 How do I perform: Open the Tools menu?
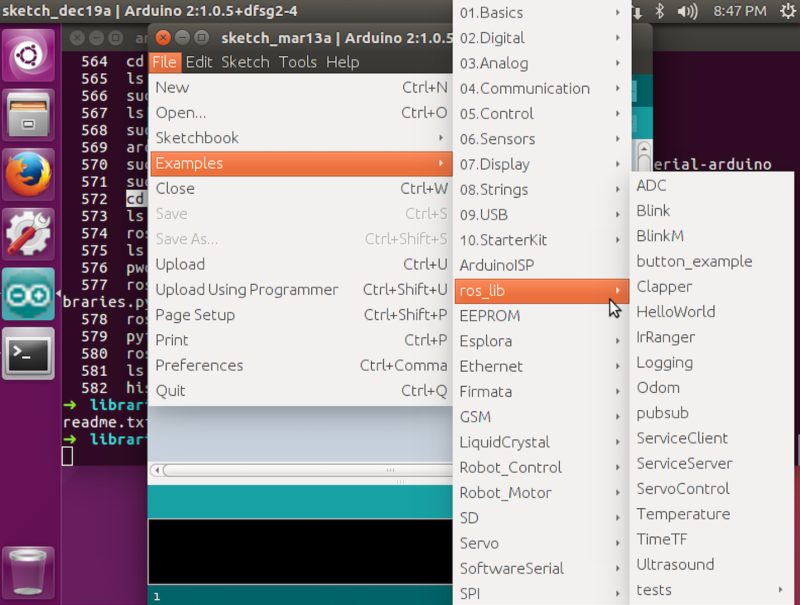297,62
